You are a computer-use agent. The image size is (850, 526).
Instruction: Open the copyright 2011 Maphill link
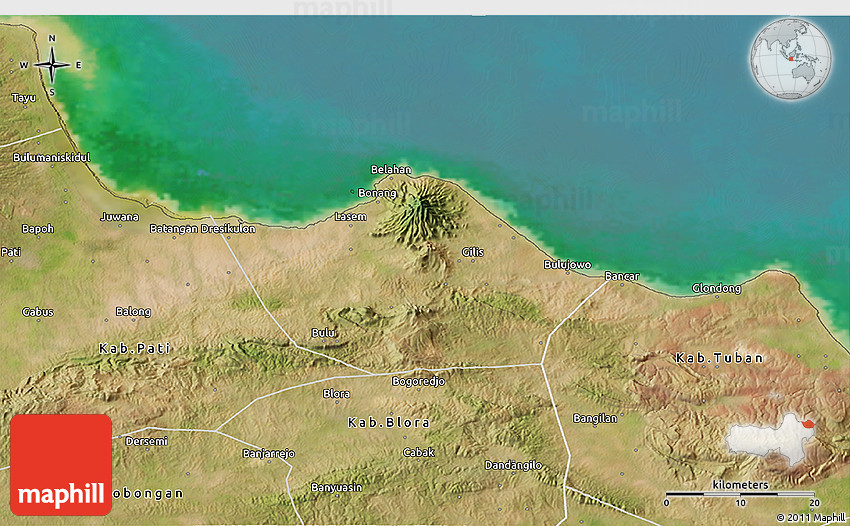[x=810, y=517]
